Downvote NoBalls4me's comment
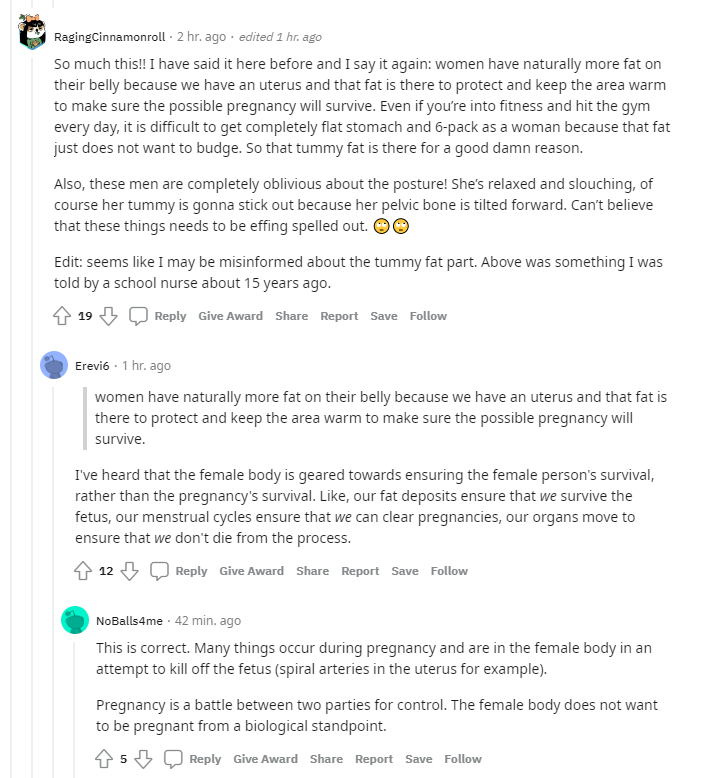Viewport: 713px width, 778px height. (x=143, y=759)
